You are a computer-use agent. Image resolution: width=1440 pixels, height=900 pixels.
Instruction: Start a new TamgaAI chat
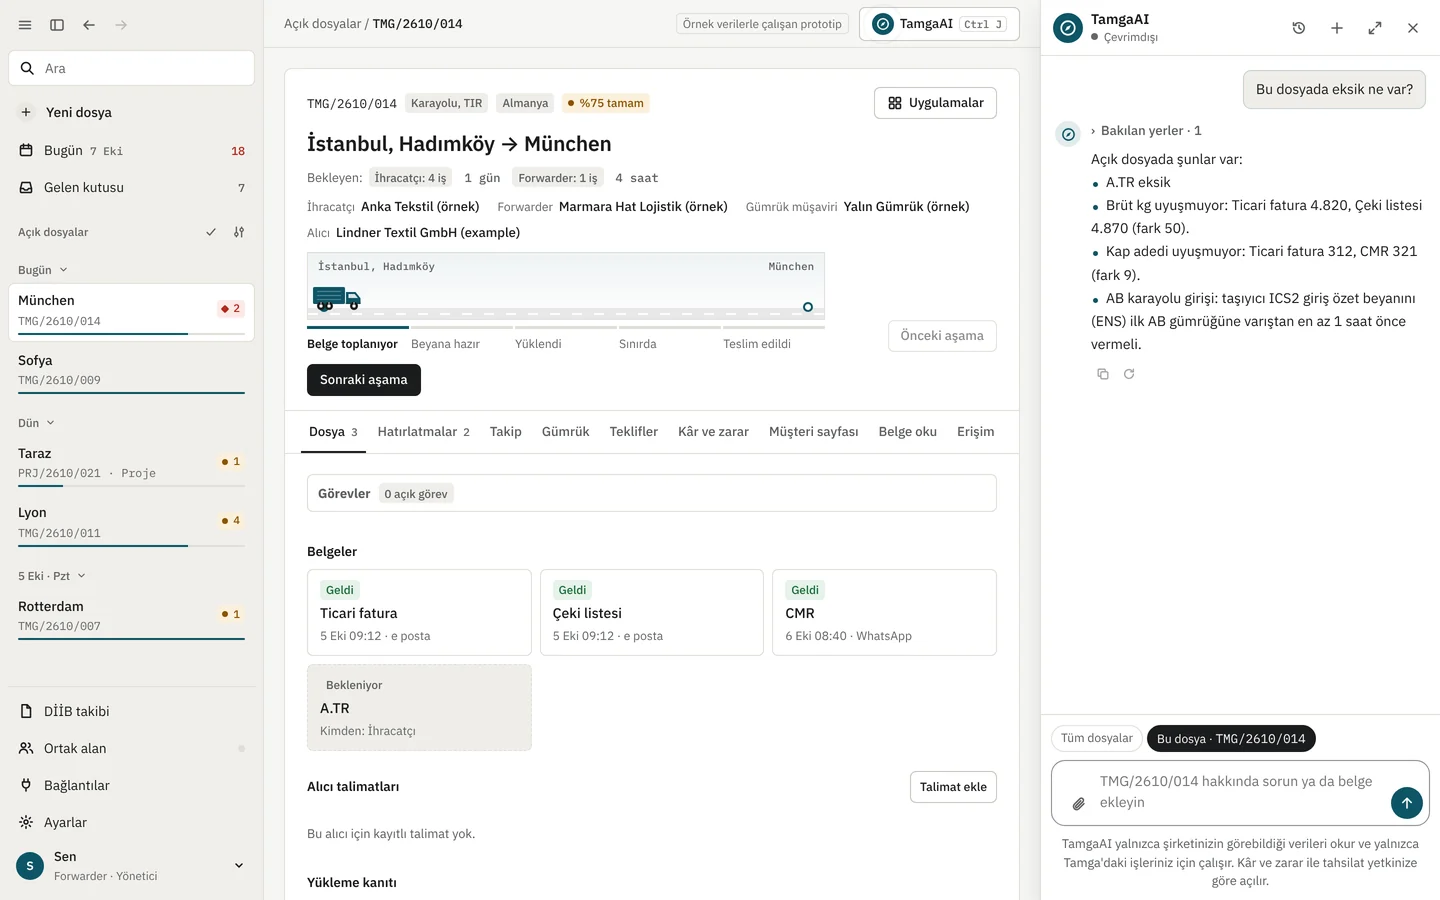1337,28
